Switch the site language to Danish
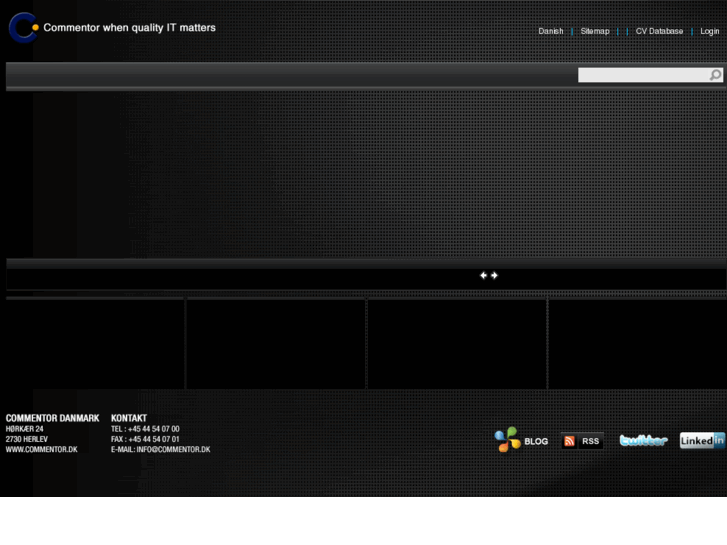This screenshot has width=727, height=545. (551, 31)
